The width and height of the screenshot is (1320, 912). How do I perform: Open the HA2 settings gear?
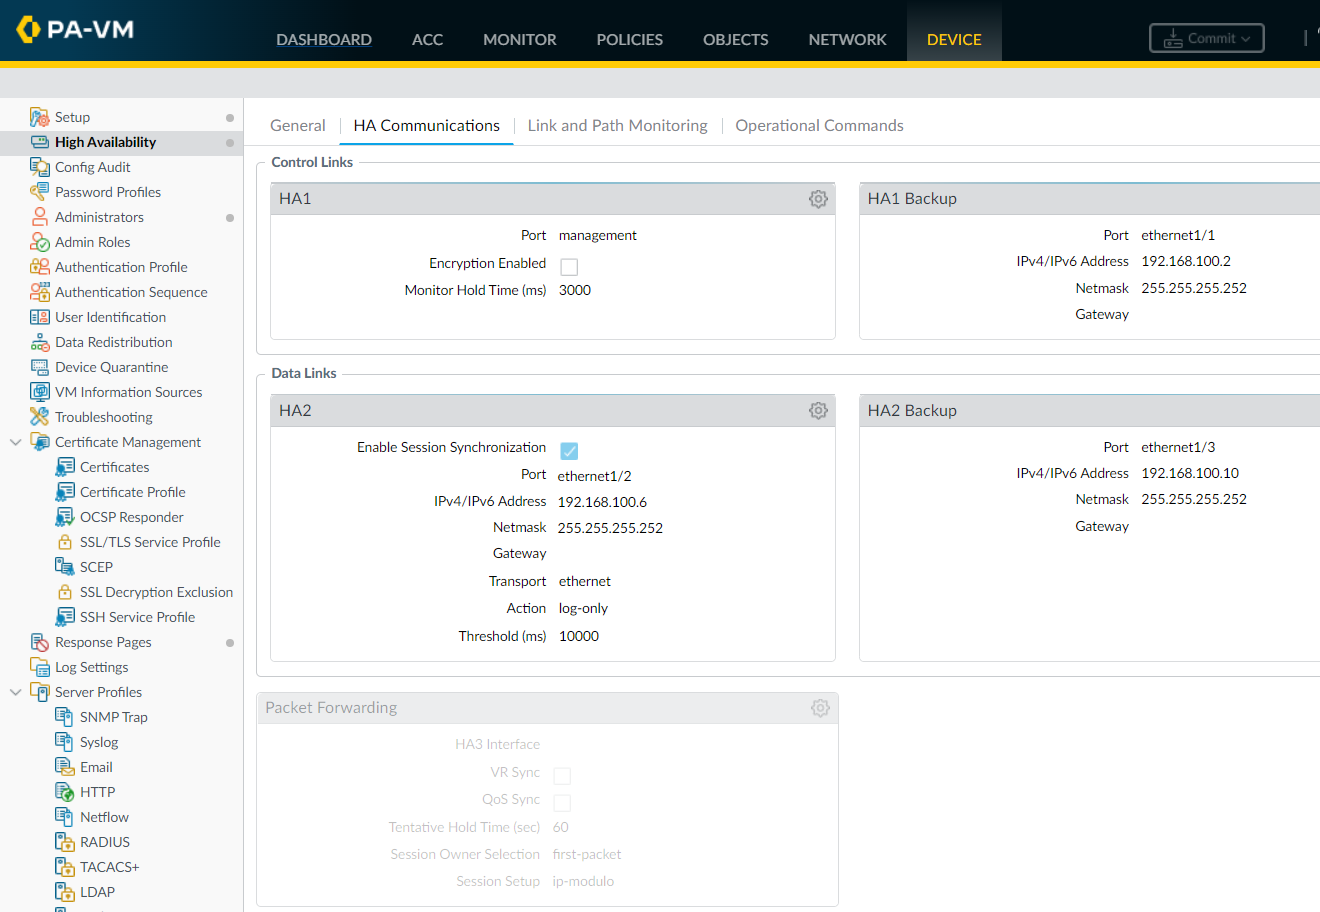point(818,410)
